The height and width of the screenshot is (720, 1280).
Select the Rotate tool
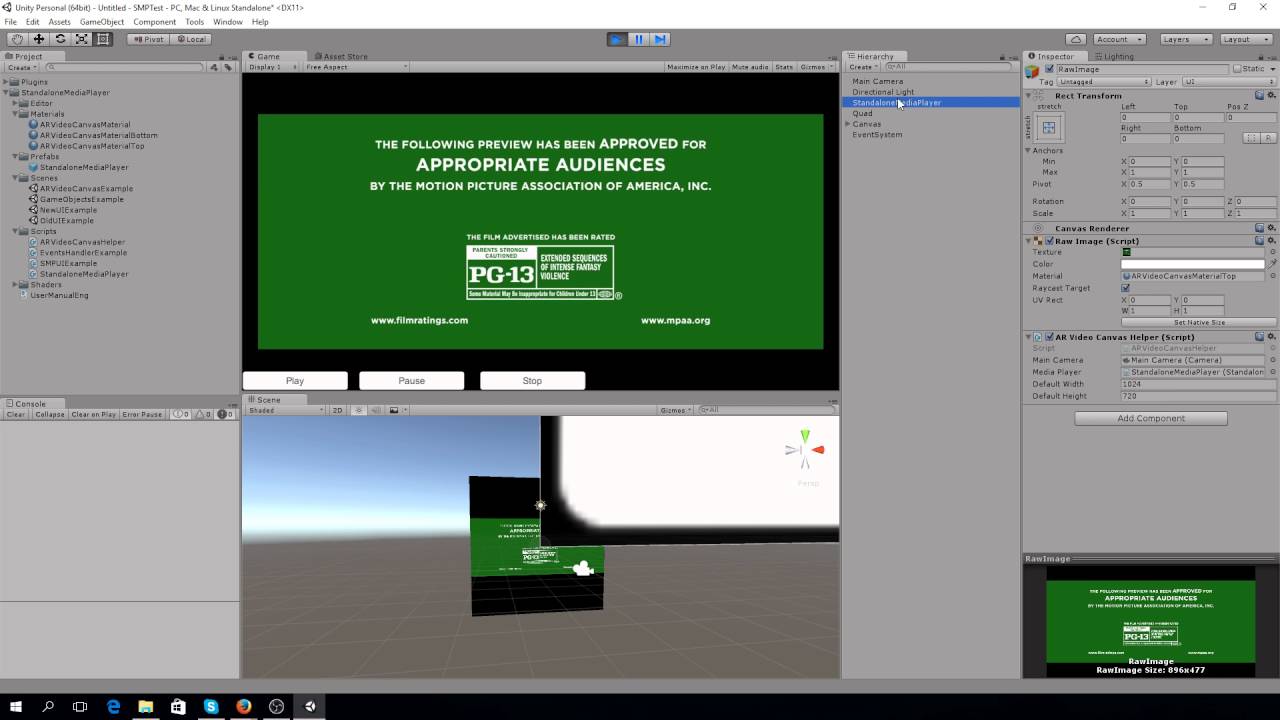point(60,39)
